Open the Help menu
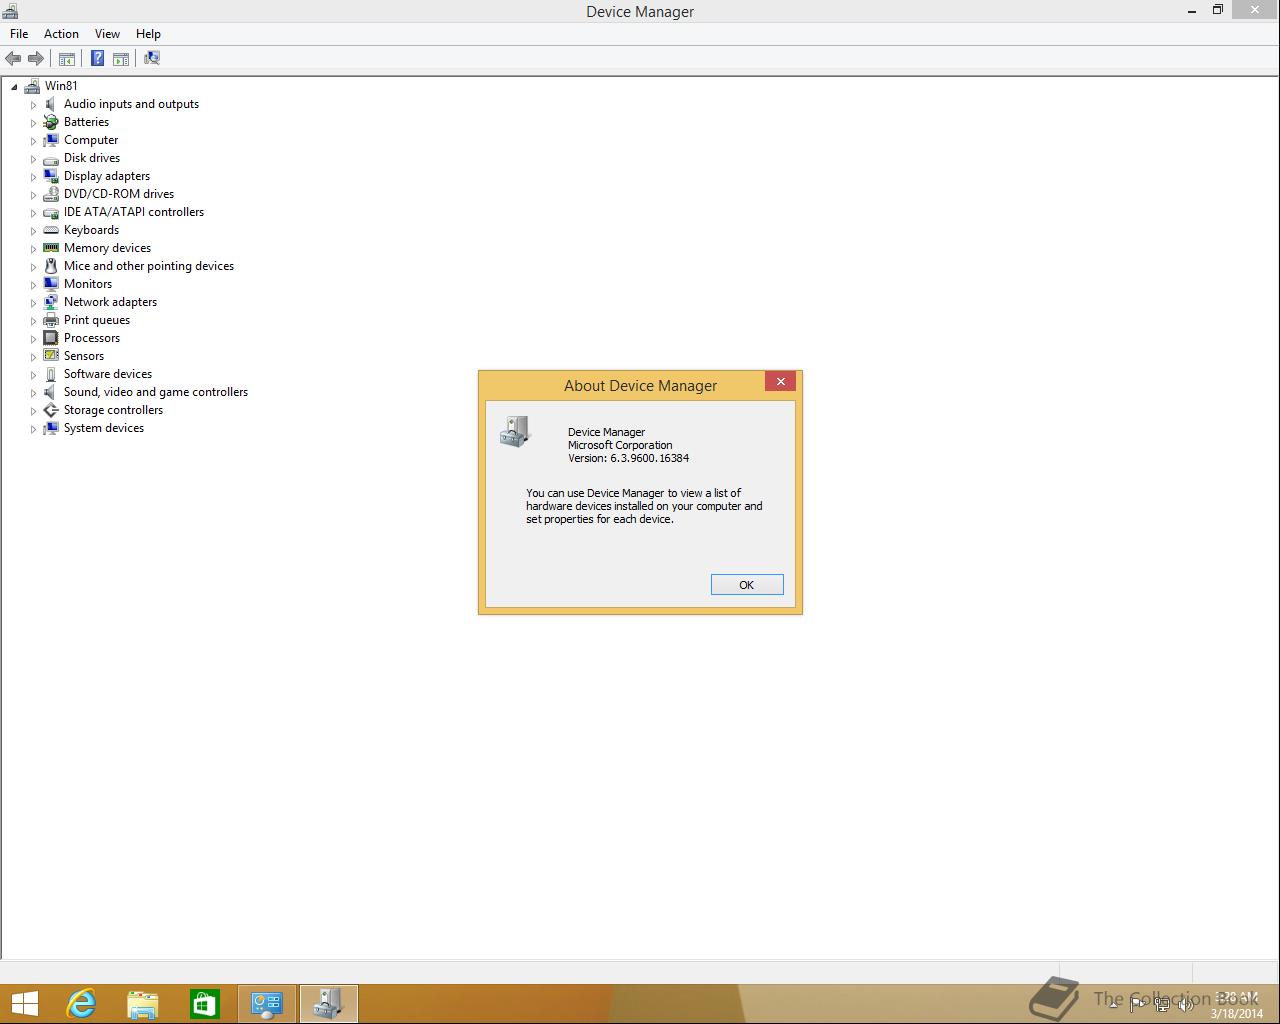1280x1024 pixels. click(148, 34)
